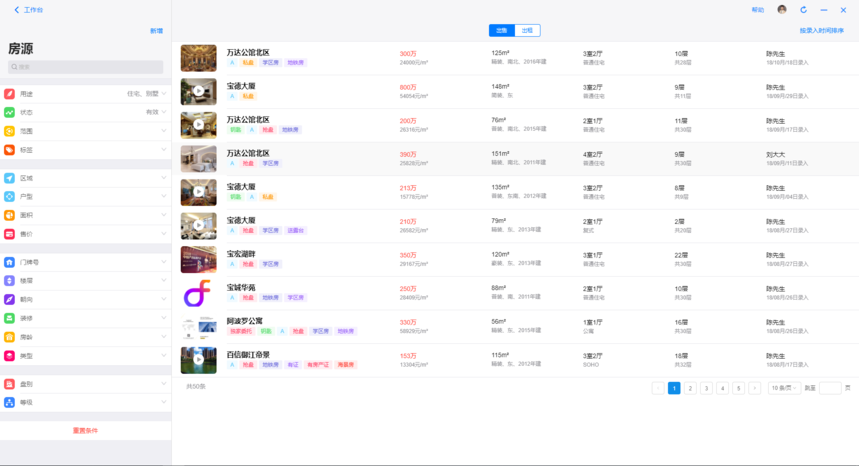Viewport: 859px width, 466px height.
Task: Expand the 范围 filter chevron
Action: coord(164,131)
